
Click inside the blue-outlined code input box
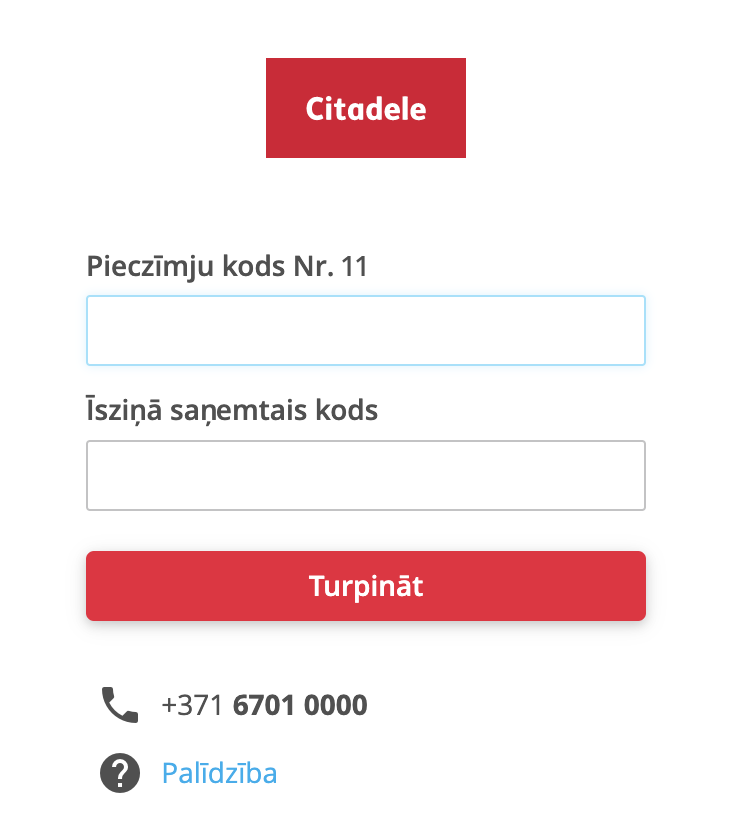(366, 331)
